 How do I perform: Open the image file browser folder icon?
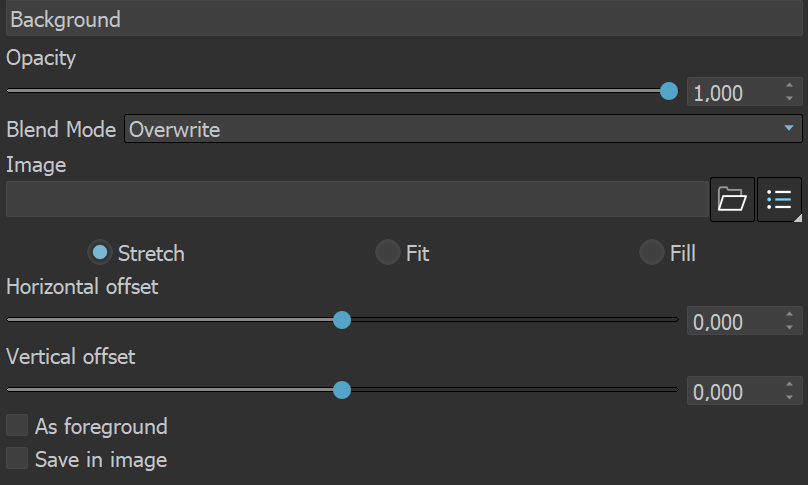[x=732, y=199]
